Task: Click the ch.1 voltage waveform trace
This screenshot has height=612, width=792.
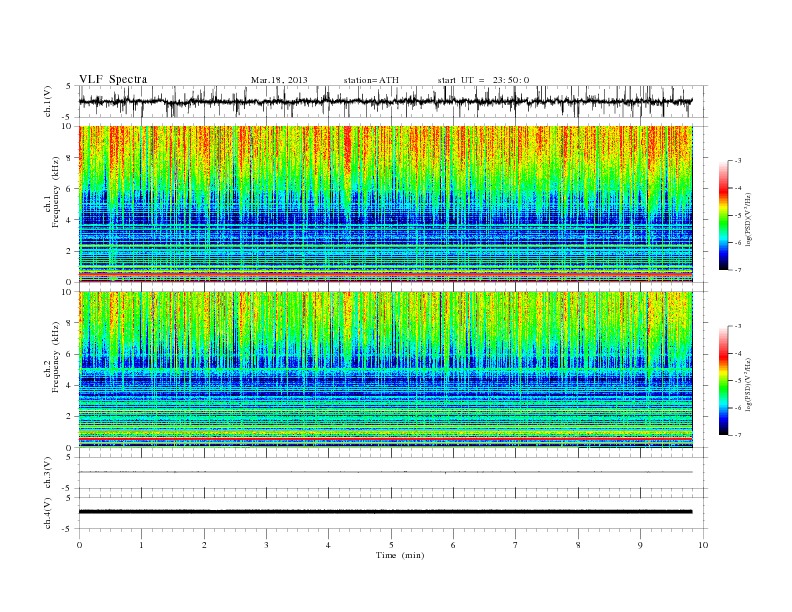Action: 385,101
